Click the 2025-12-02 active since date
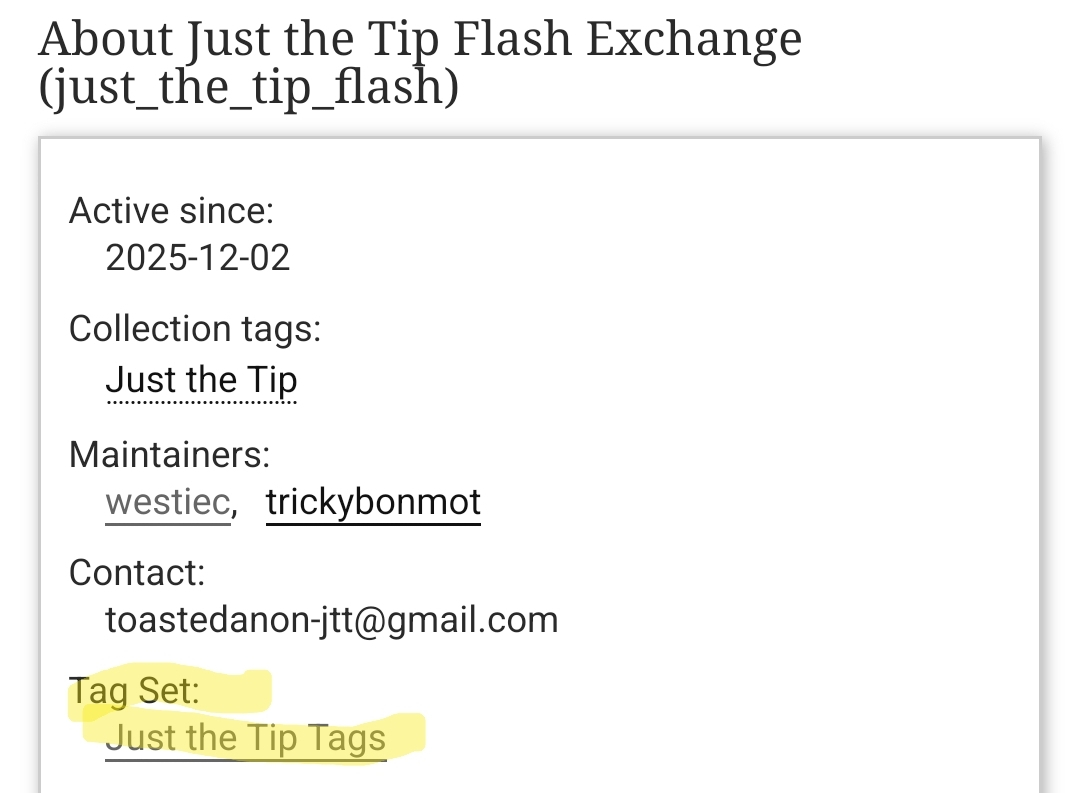This screenshot has height=793, width=1080. point(197,258)
